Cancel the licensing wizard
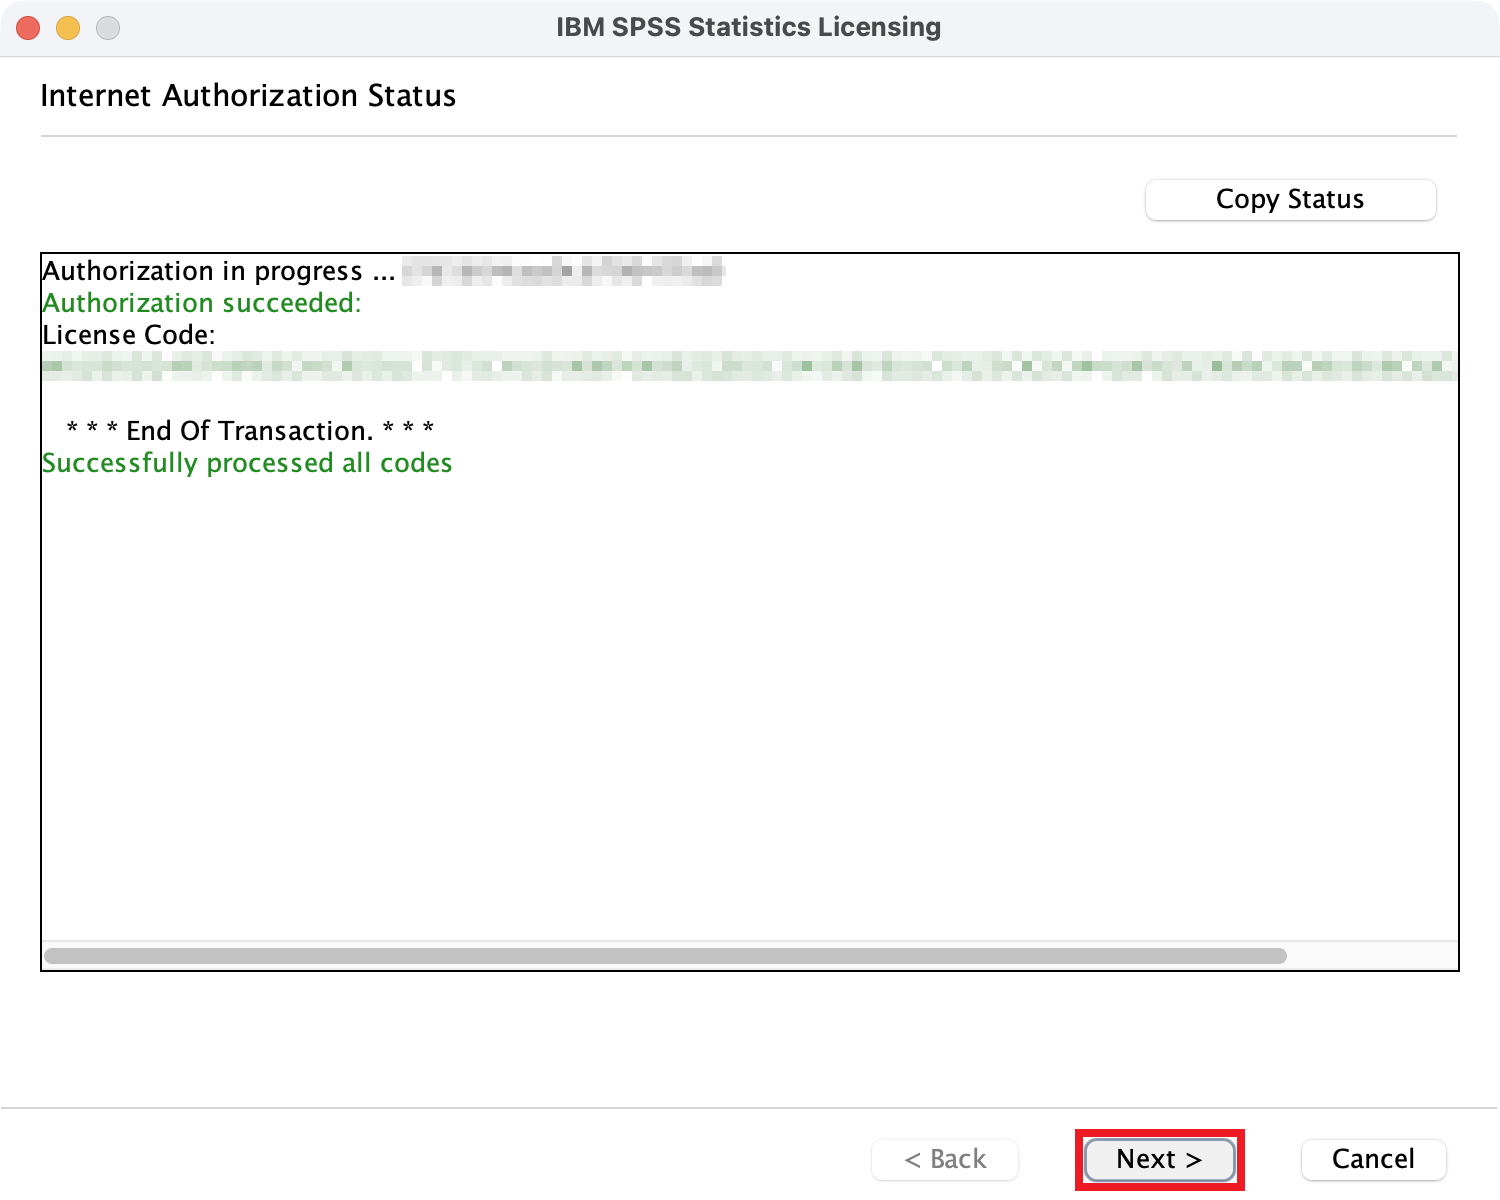The height and width of the screenshot is (1200, 1500). coord(1373,1160)
